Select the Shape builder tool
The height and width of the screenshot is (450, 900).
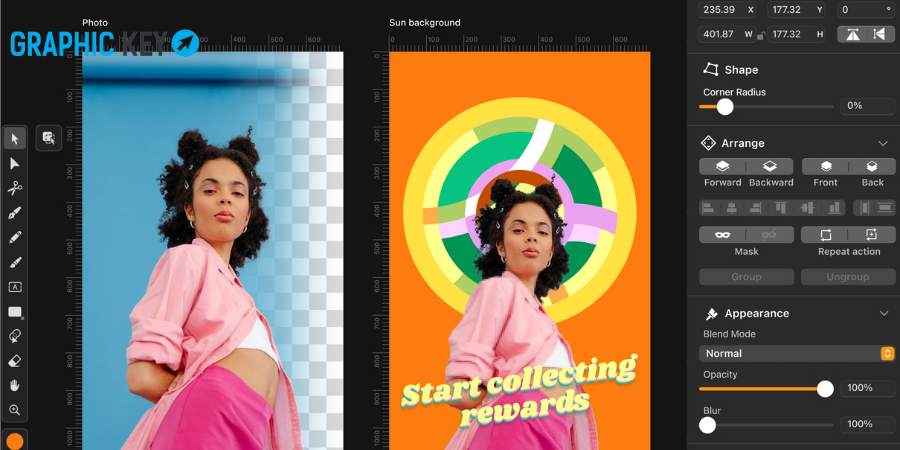[x=14, y=336]
